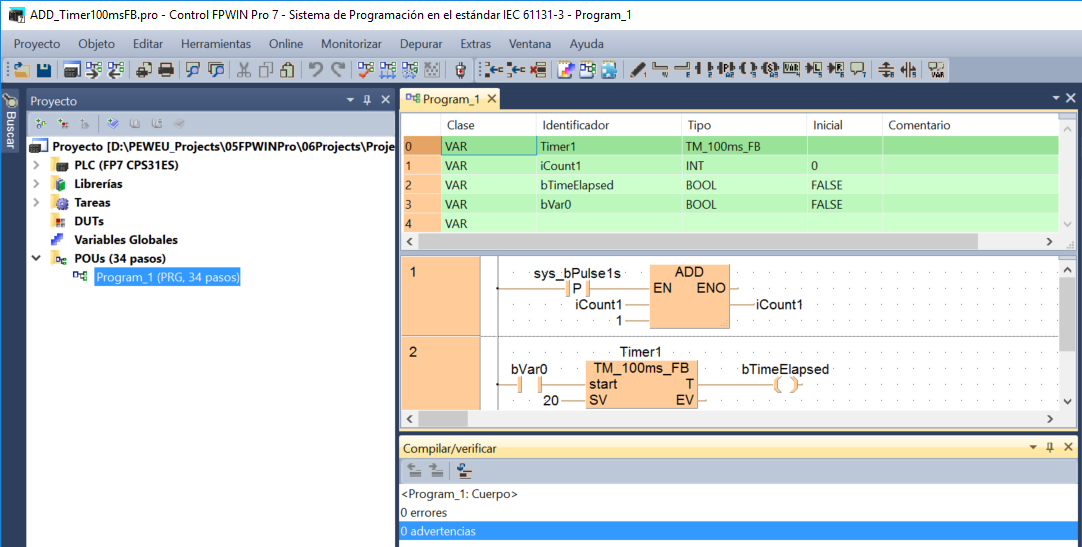Viewport: 1082px width, 547px height.
Task: Click the bTimeElapsed coil in network 2
Action: pyautogui.click(x=785, y=384)
